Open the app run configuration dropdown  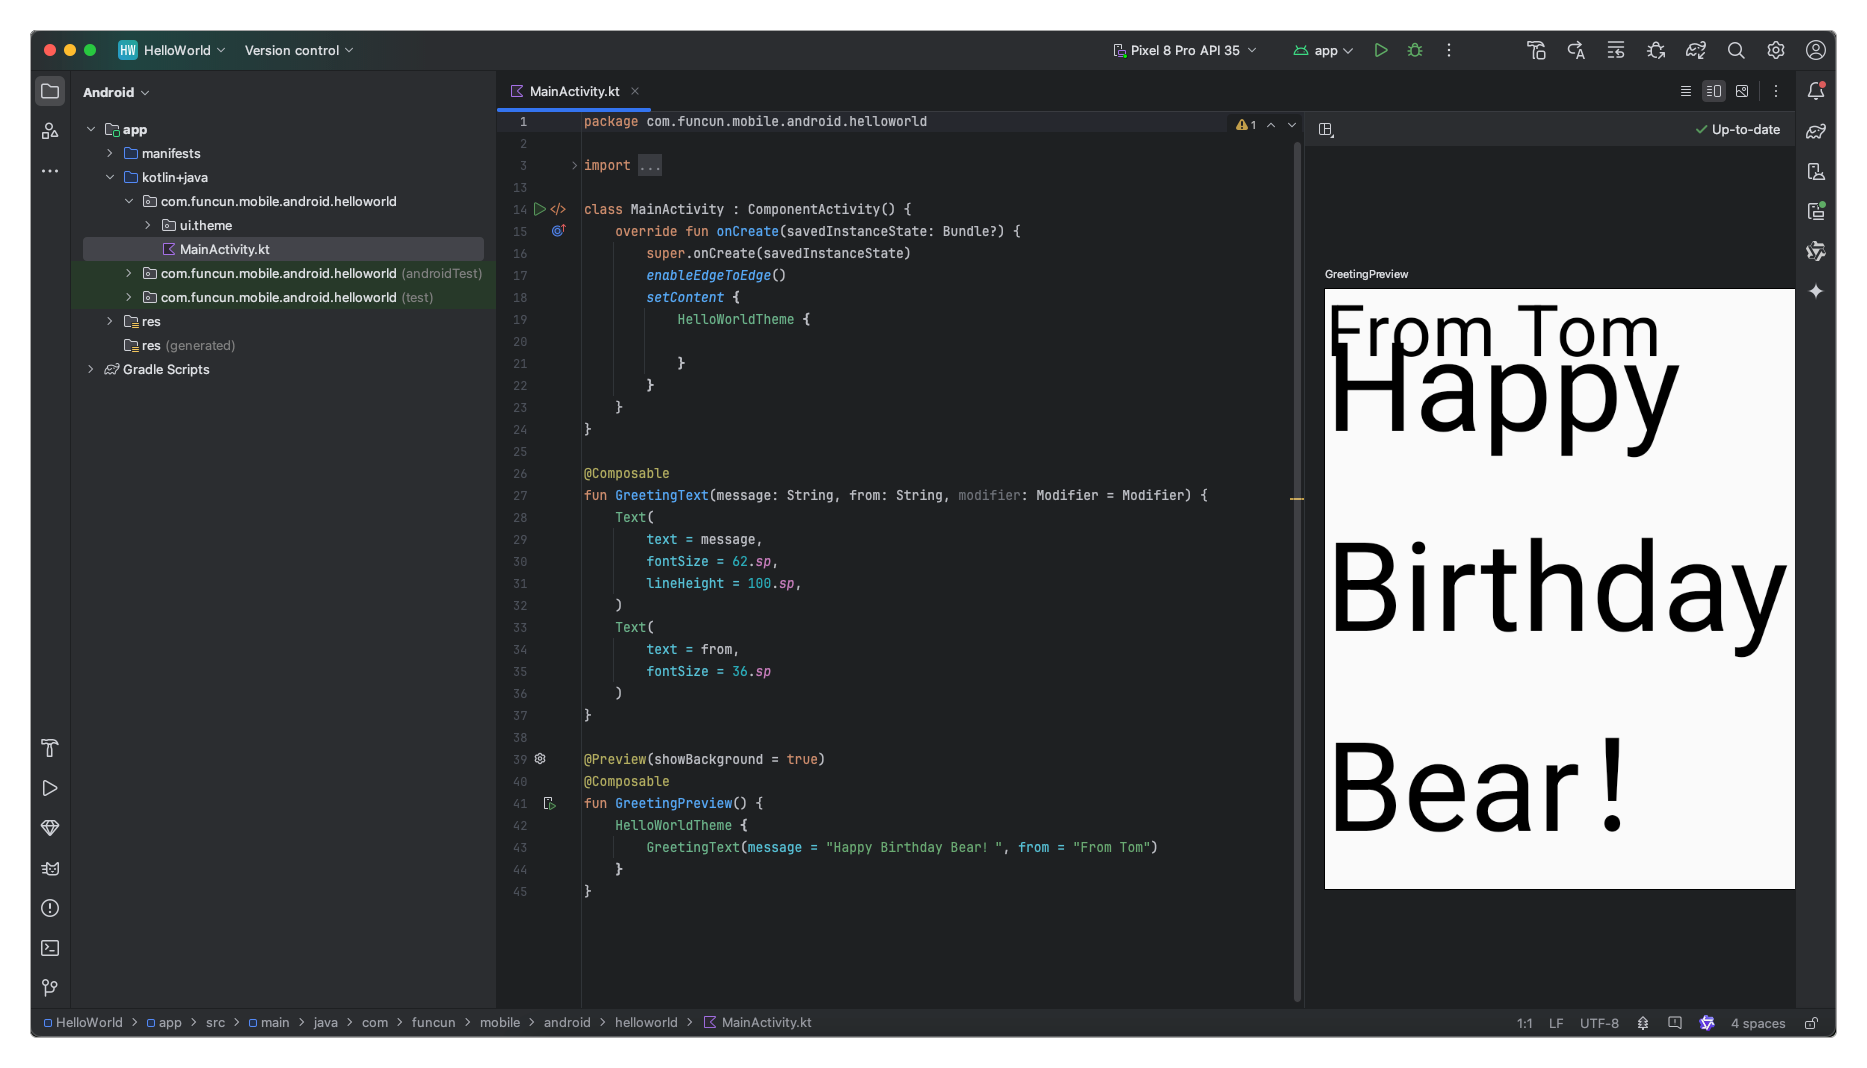click(x=1323, y=50)
